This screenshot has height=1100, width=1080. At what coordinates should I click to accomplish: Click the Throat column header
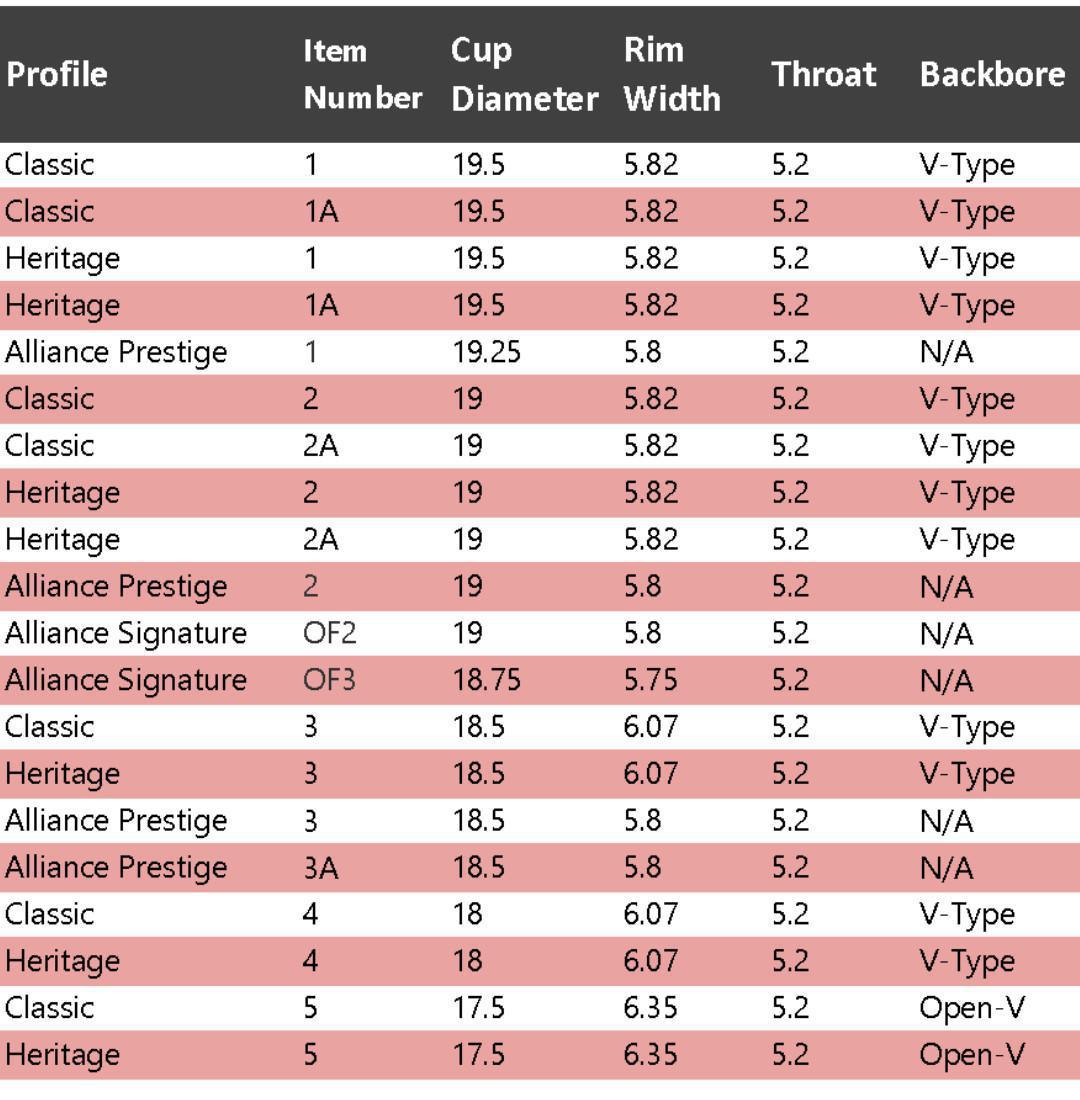pos(823,74)
